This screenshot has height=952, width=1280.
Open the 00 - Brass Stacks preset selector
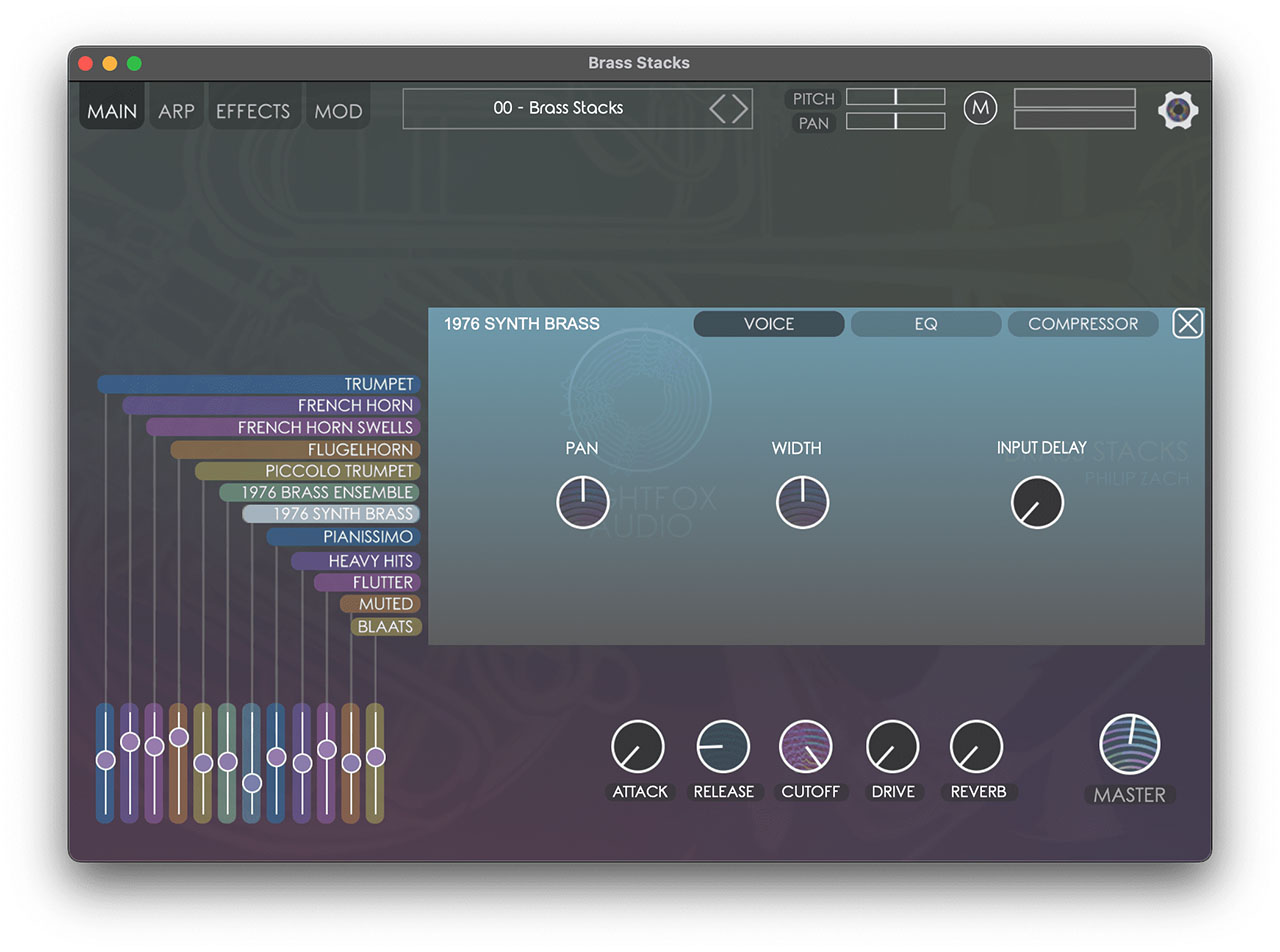point(557,108)
